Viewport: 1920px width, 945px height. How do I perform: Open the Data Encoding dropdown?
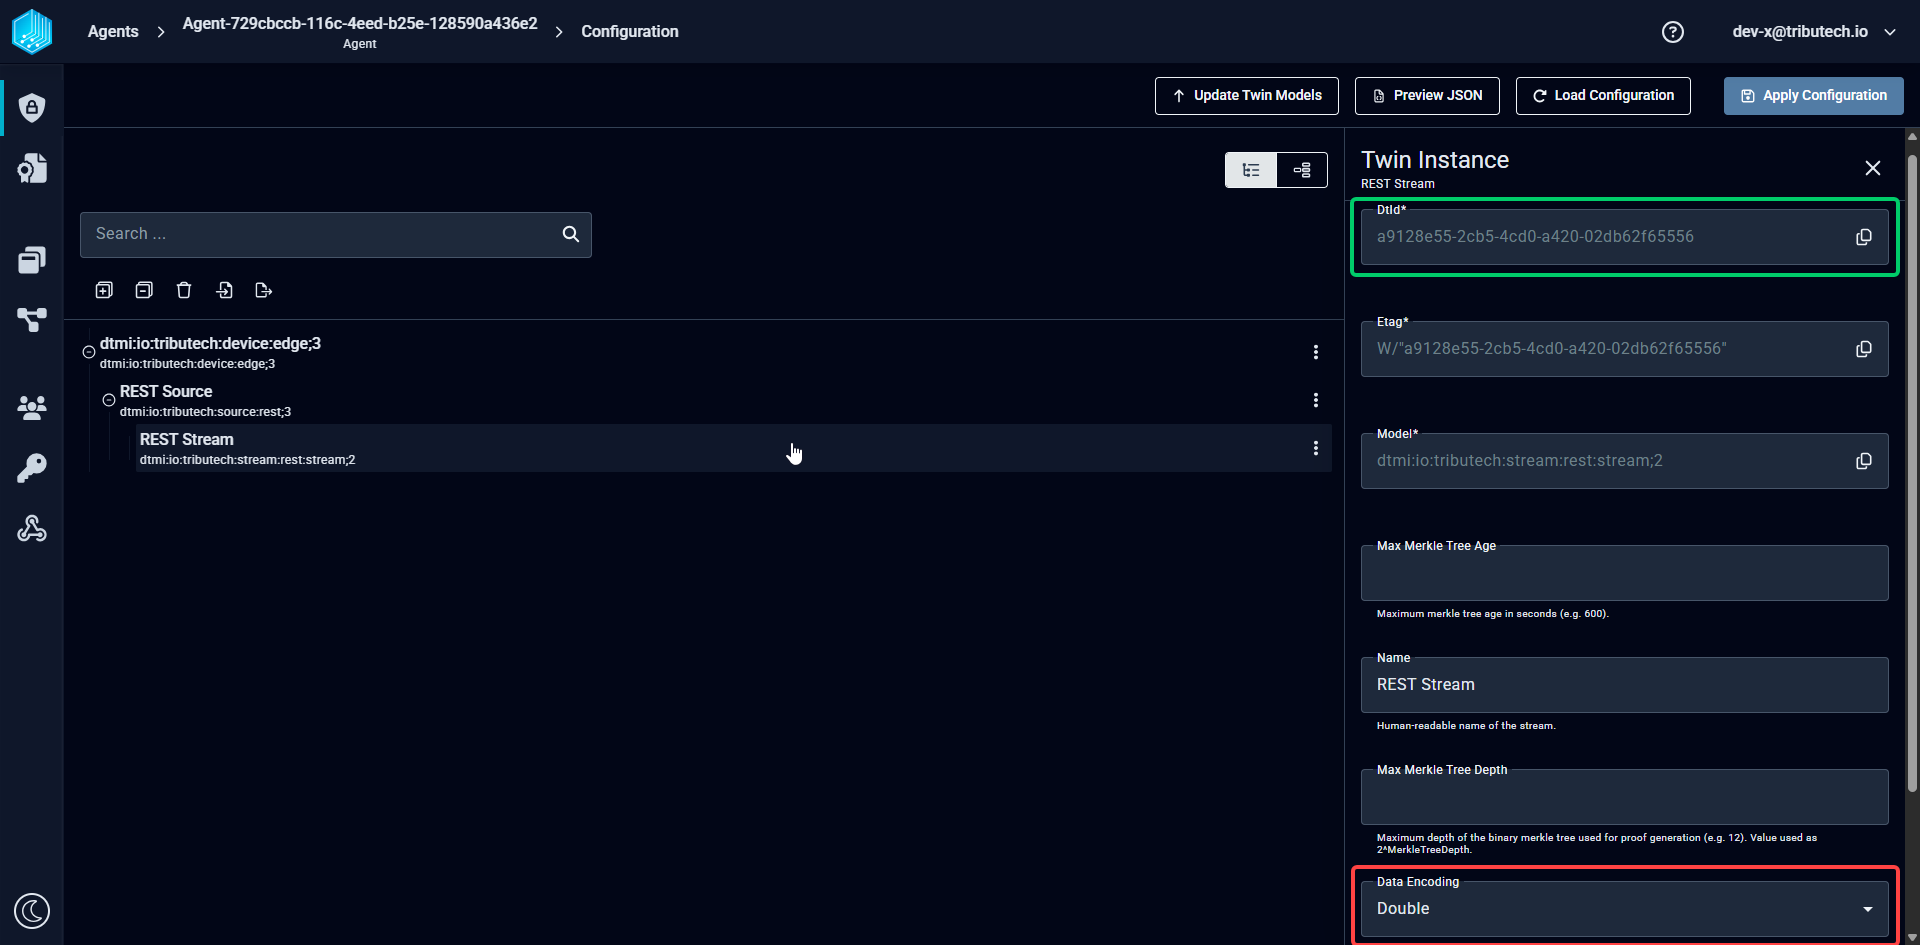click(1624, 909)
